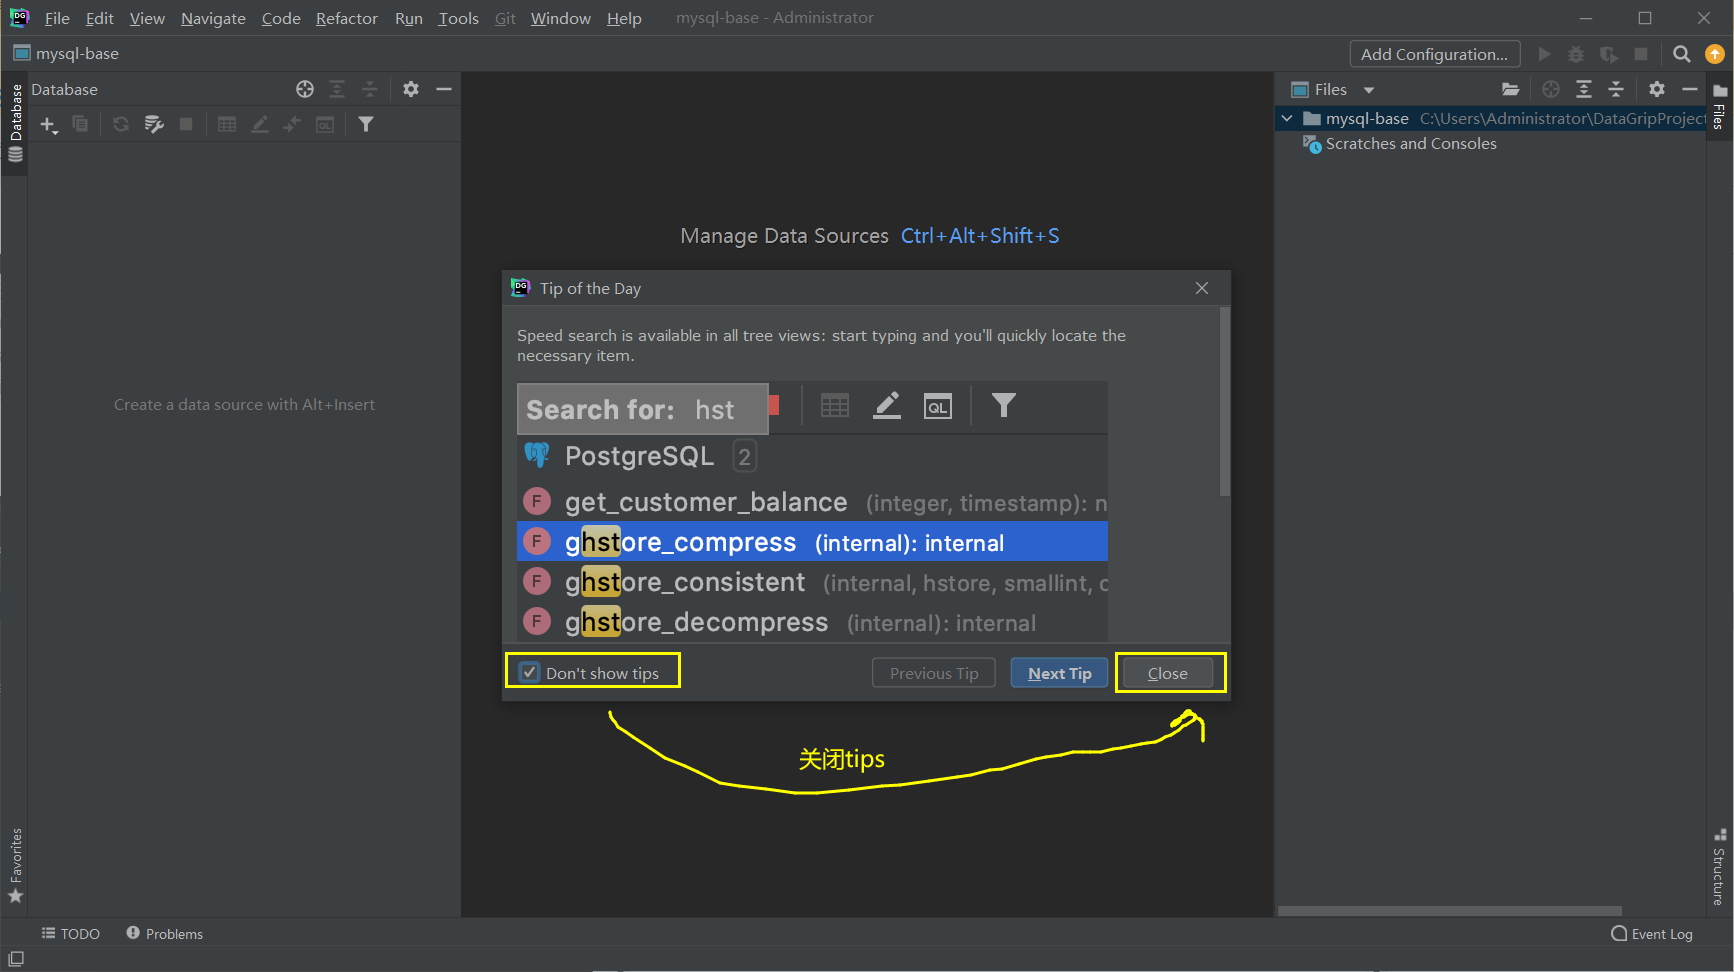Screen dimensions: 1734x972
Task: Click the Files vertical side tab on right
Action: [x=1719, y=106]
